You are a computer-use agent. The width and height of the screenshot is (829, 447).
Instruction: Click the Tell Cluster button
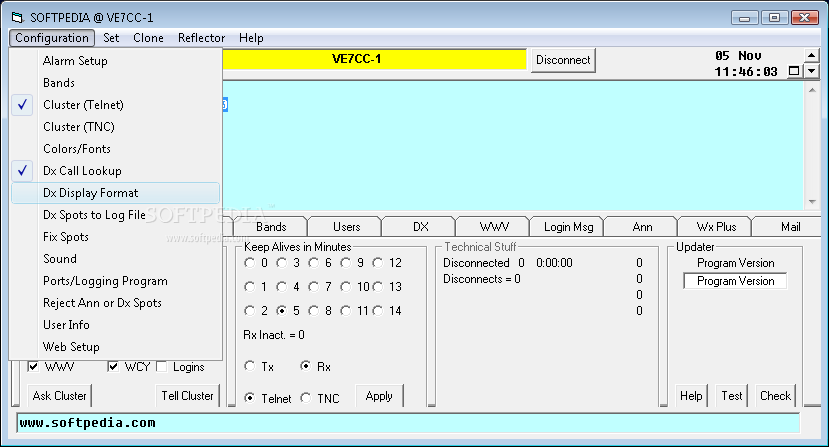coord(187,396)
